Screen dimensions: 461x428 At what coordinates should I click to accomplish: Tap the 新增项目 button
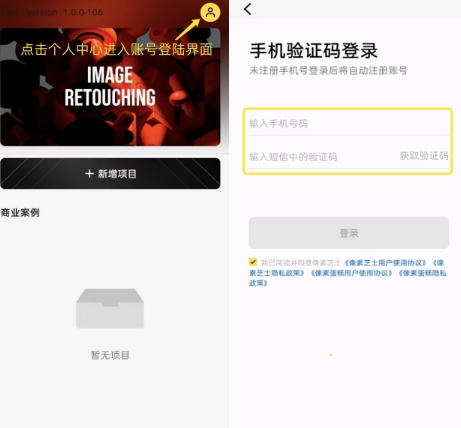(x=110, y=174)
